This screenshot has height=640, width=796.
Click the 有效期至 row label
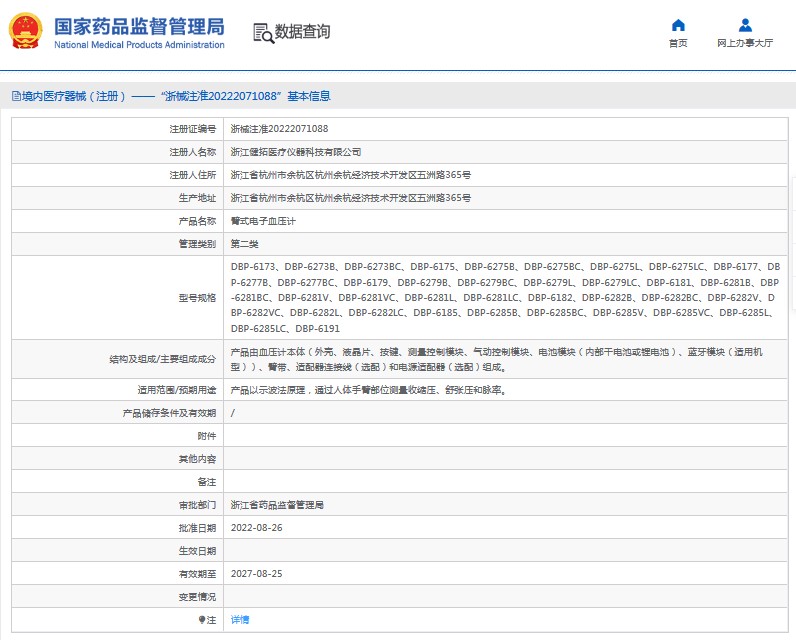[x=197, y=574]
